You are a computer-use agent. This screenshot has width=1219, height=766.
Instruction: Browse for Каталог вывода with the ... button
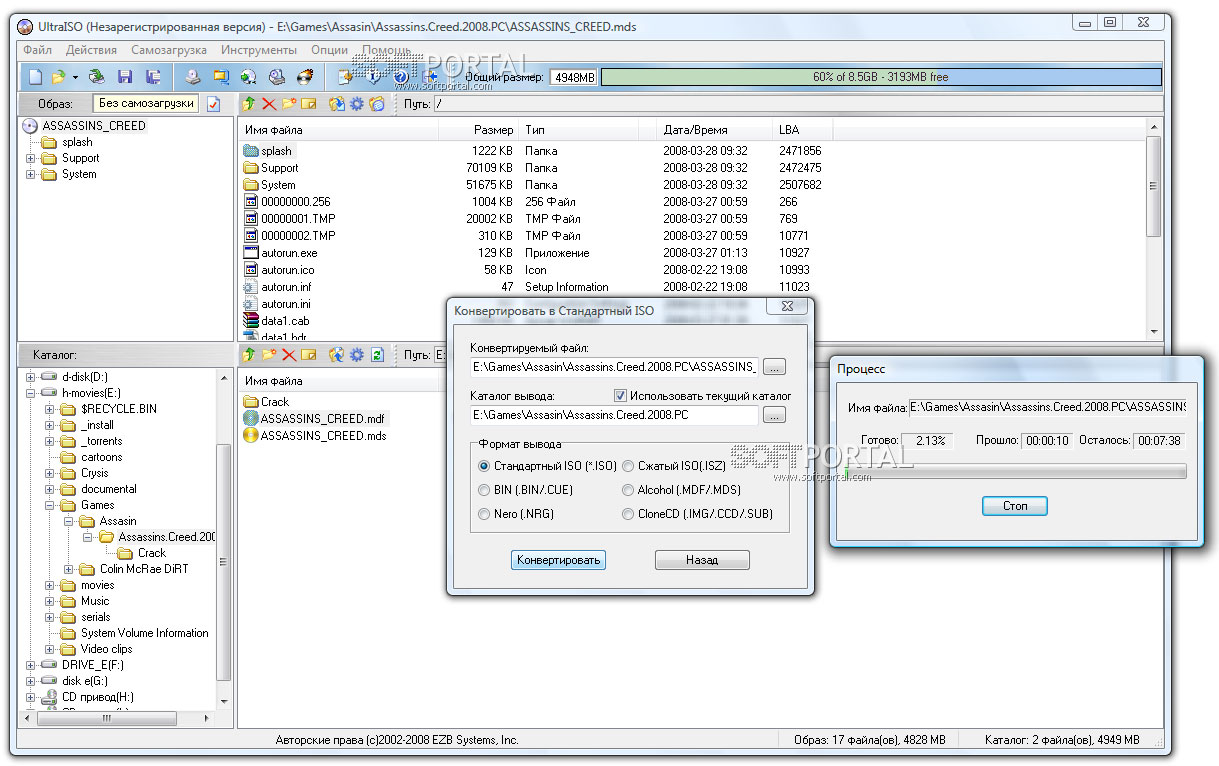tap(775, 415)
